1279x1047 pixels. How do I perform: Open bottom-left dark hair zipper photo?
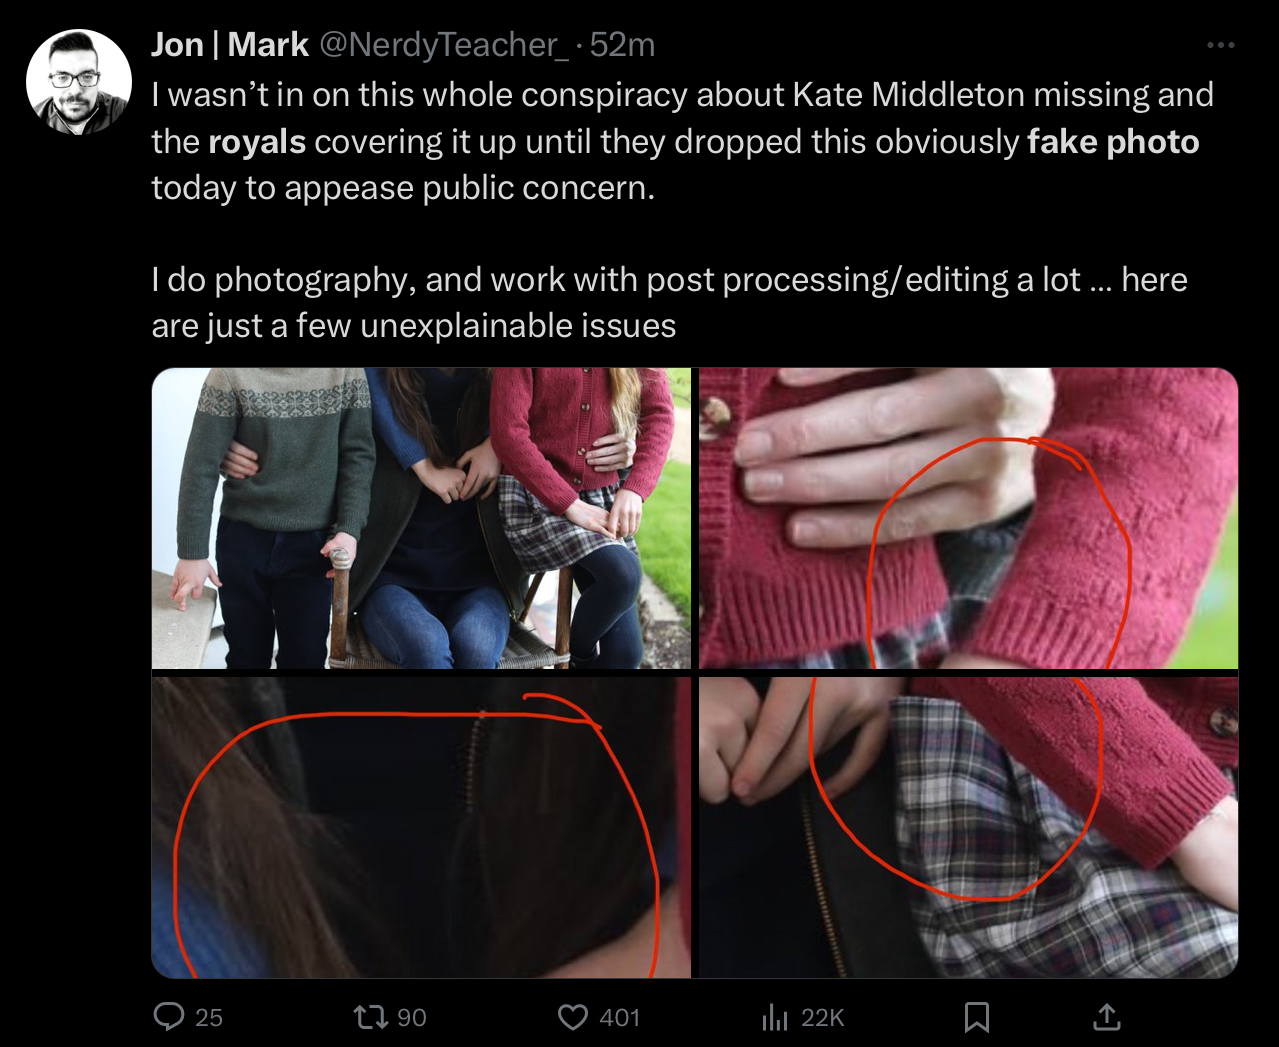click(421, 827)
